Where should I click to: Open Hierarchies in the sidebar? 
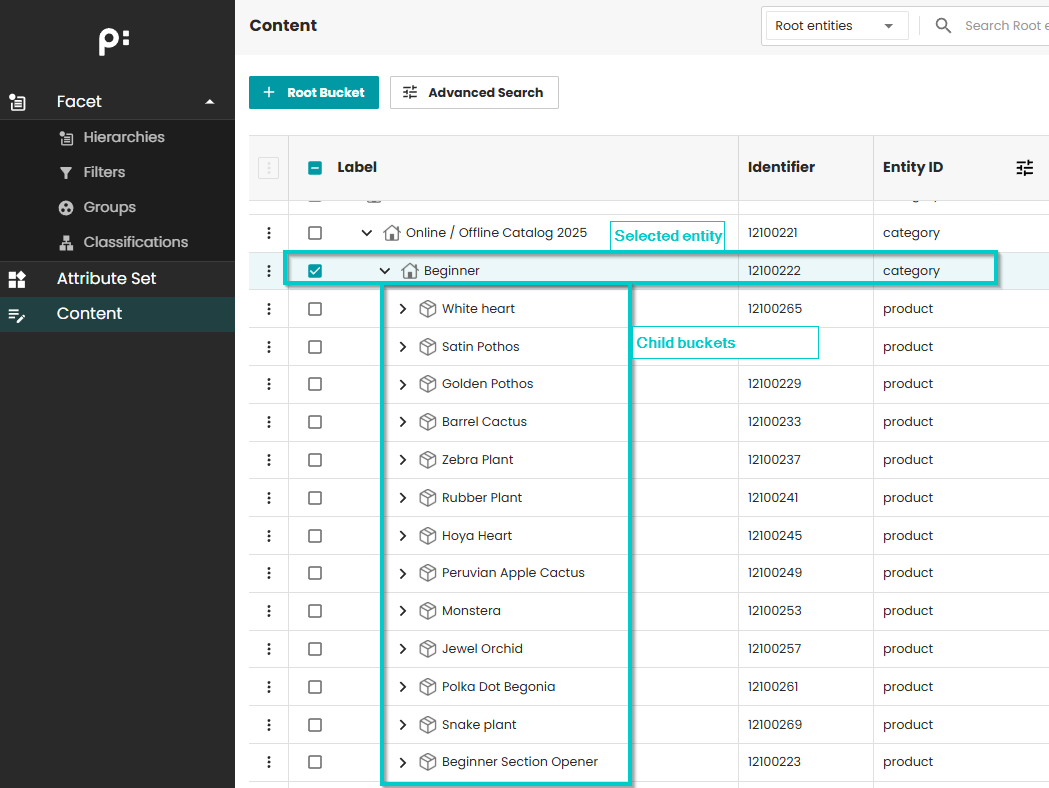(124, 137)
